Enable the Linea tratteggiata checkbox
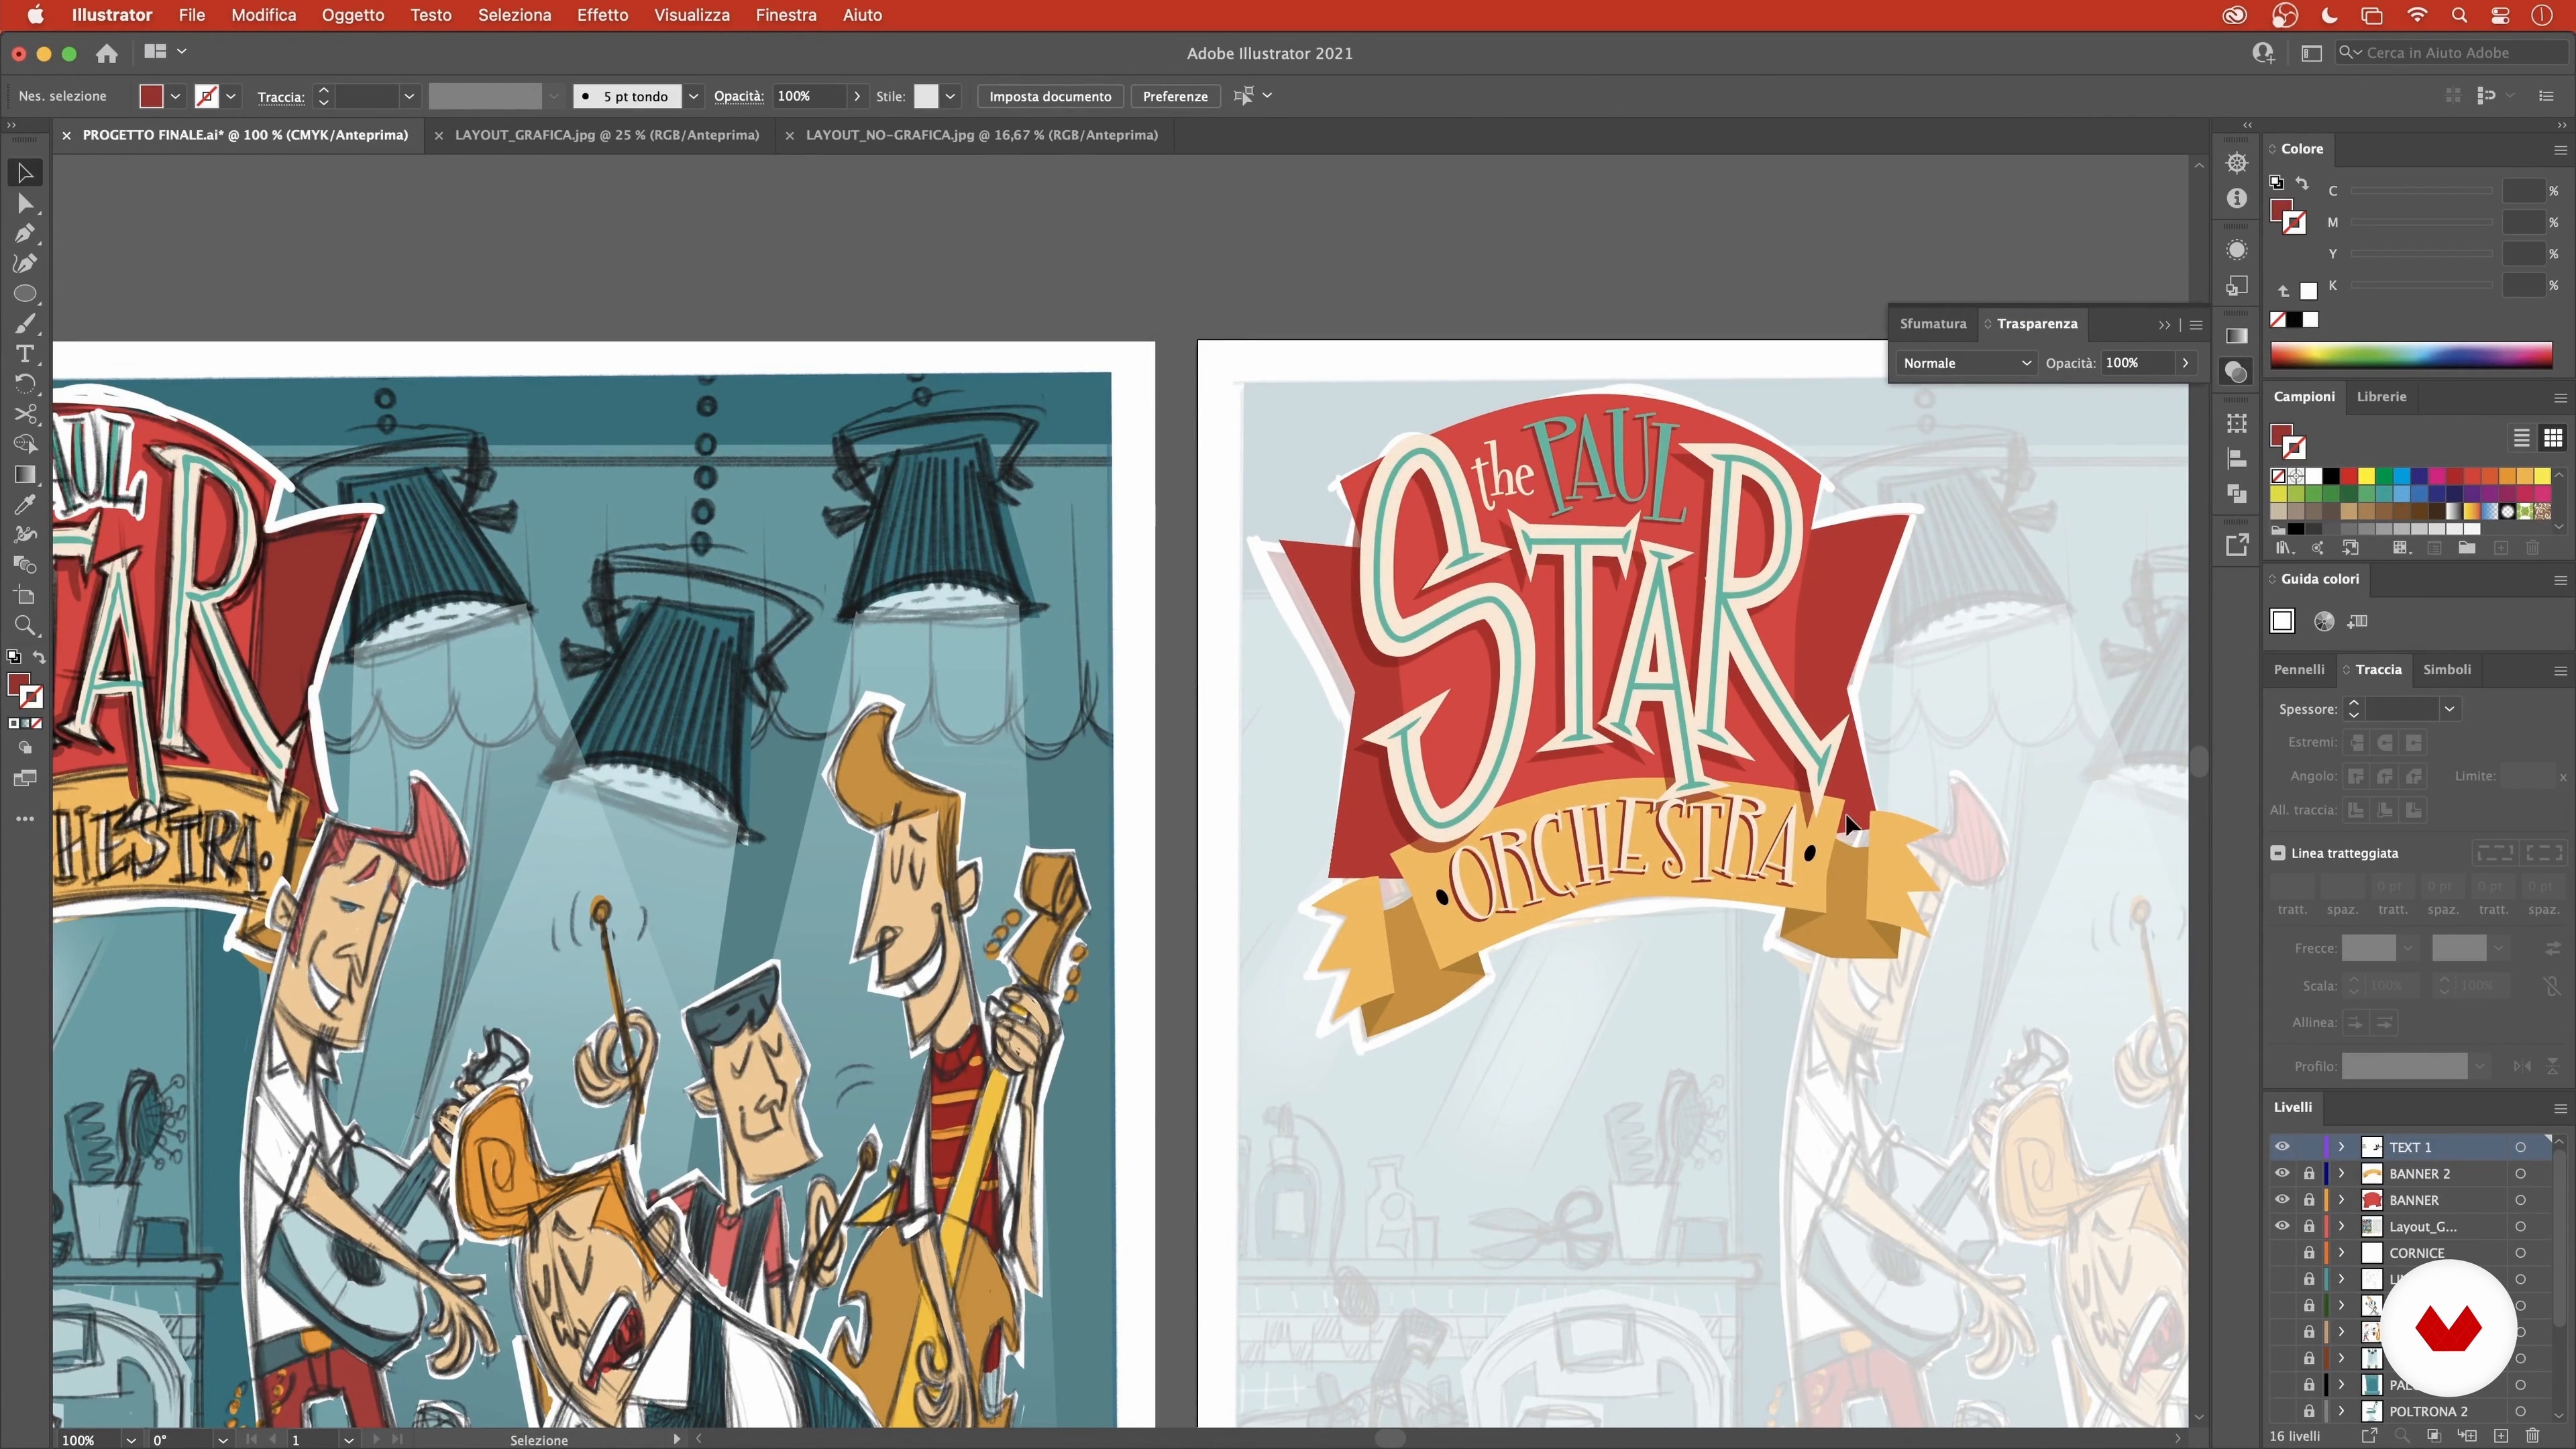 coord(2278,853)
